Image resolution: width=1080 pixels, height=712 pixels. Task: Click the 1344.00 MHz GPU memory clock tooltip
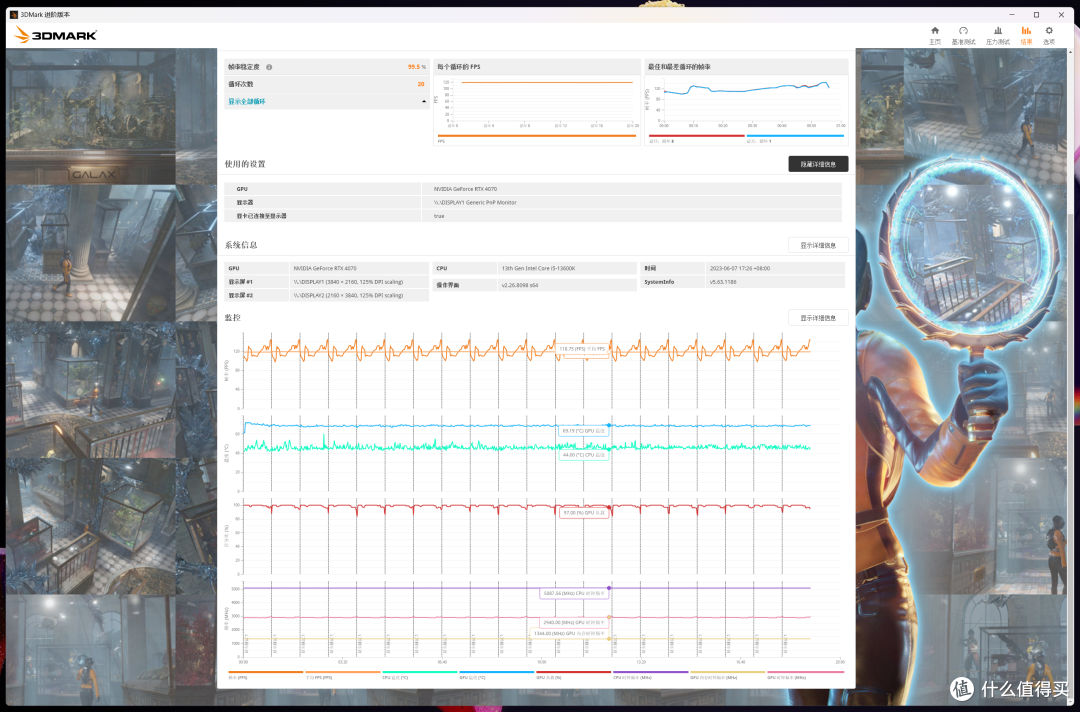tap(569, 634)
